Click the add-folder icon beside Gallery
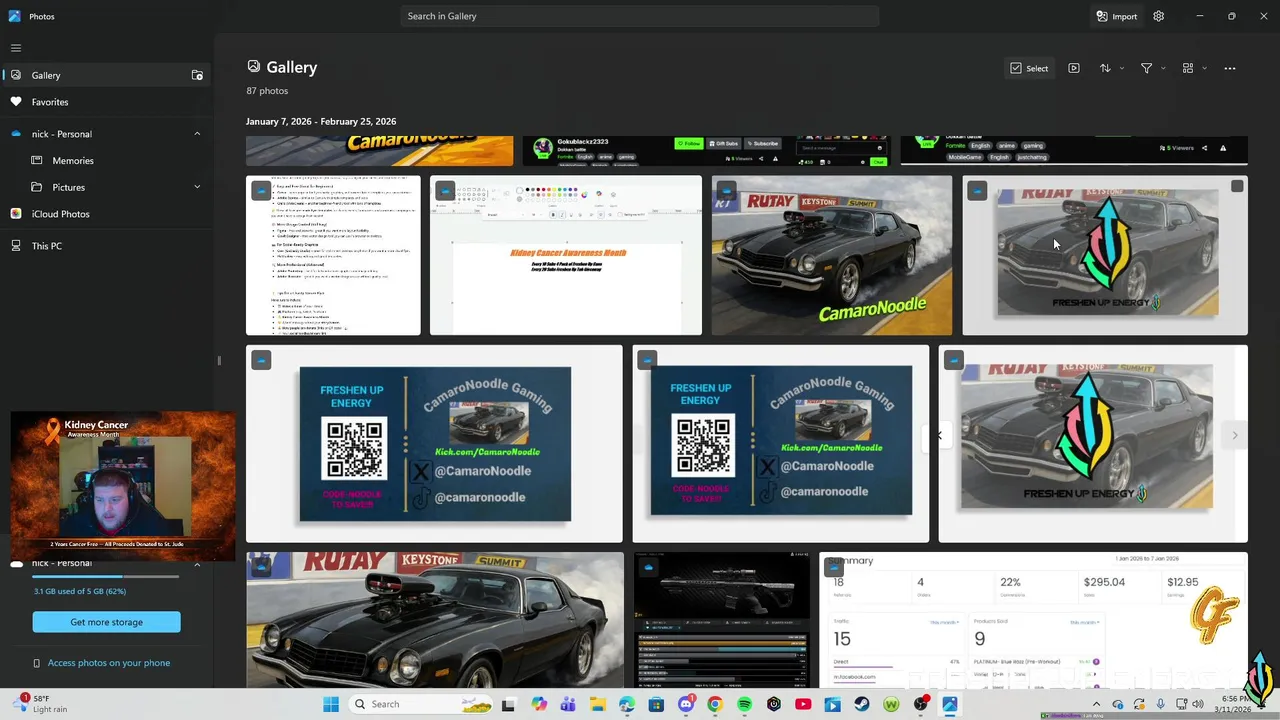 (x=197, y=75)
